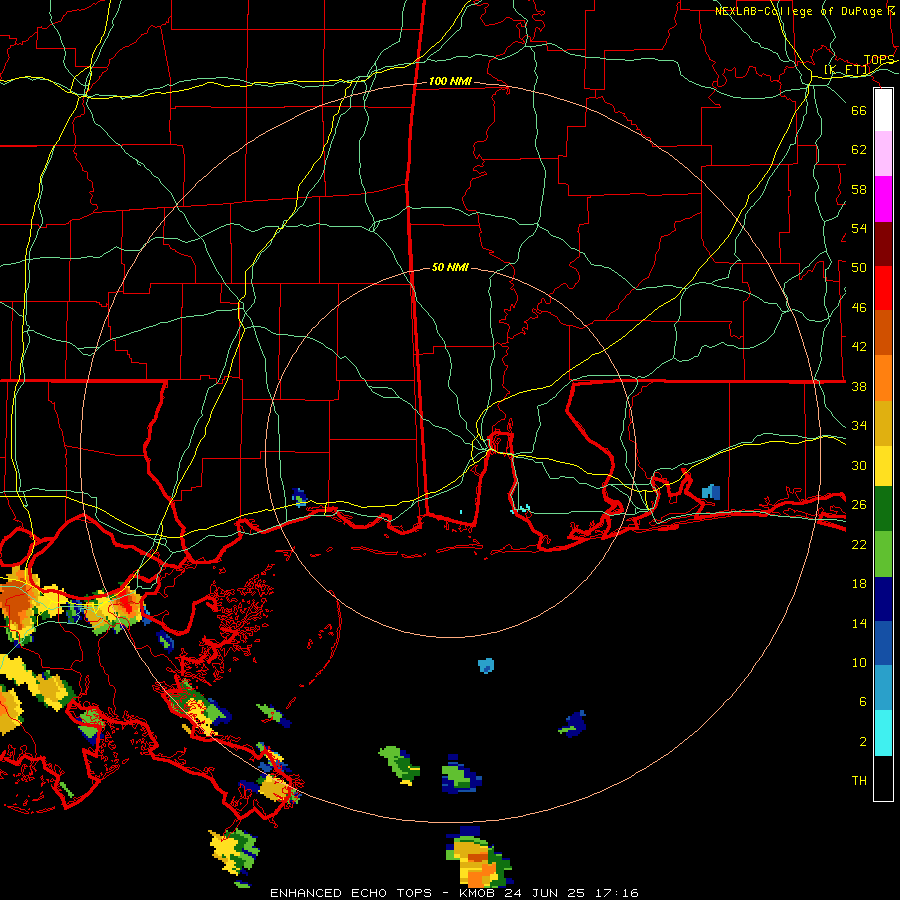Viewport: 900px width, 900px height.
Task: Click the legend value '6'
Action: coord(863,701)
